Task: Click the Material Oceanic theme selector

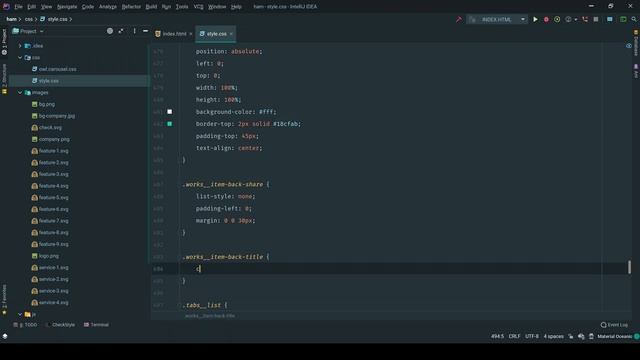Action: 615,336
